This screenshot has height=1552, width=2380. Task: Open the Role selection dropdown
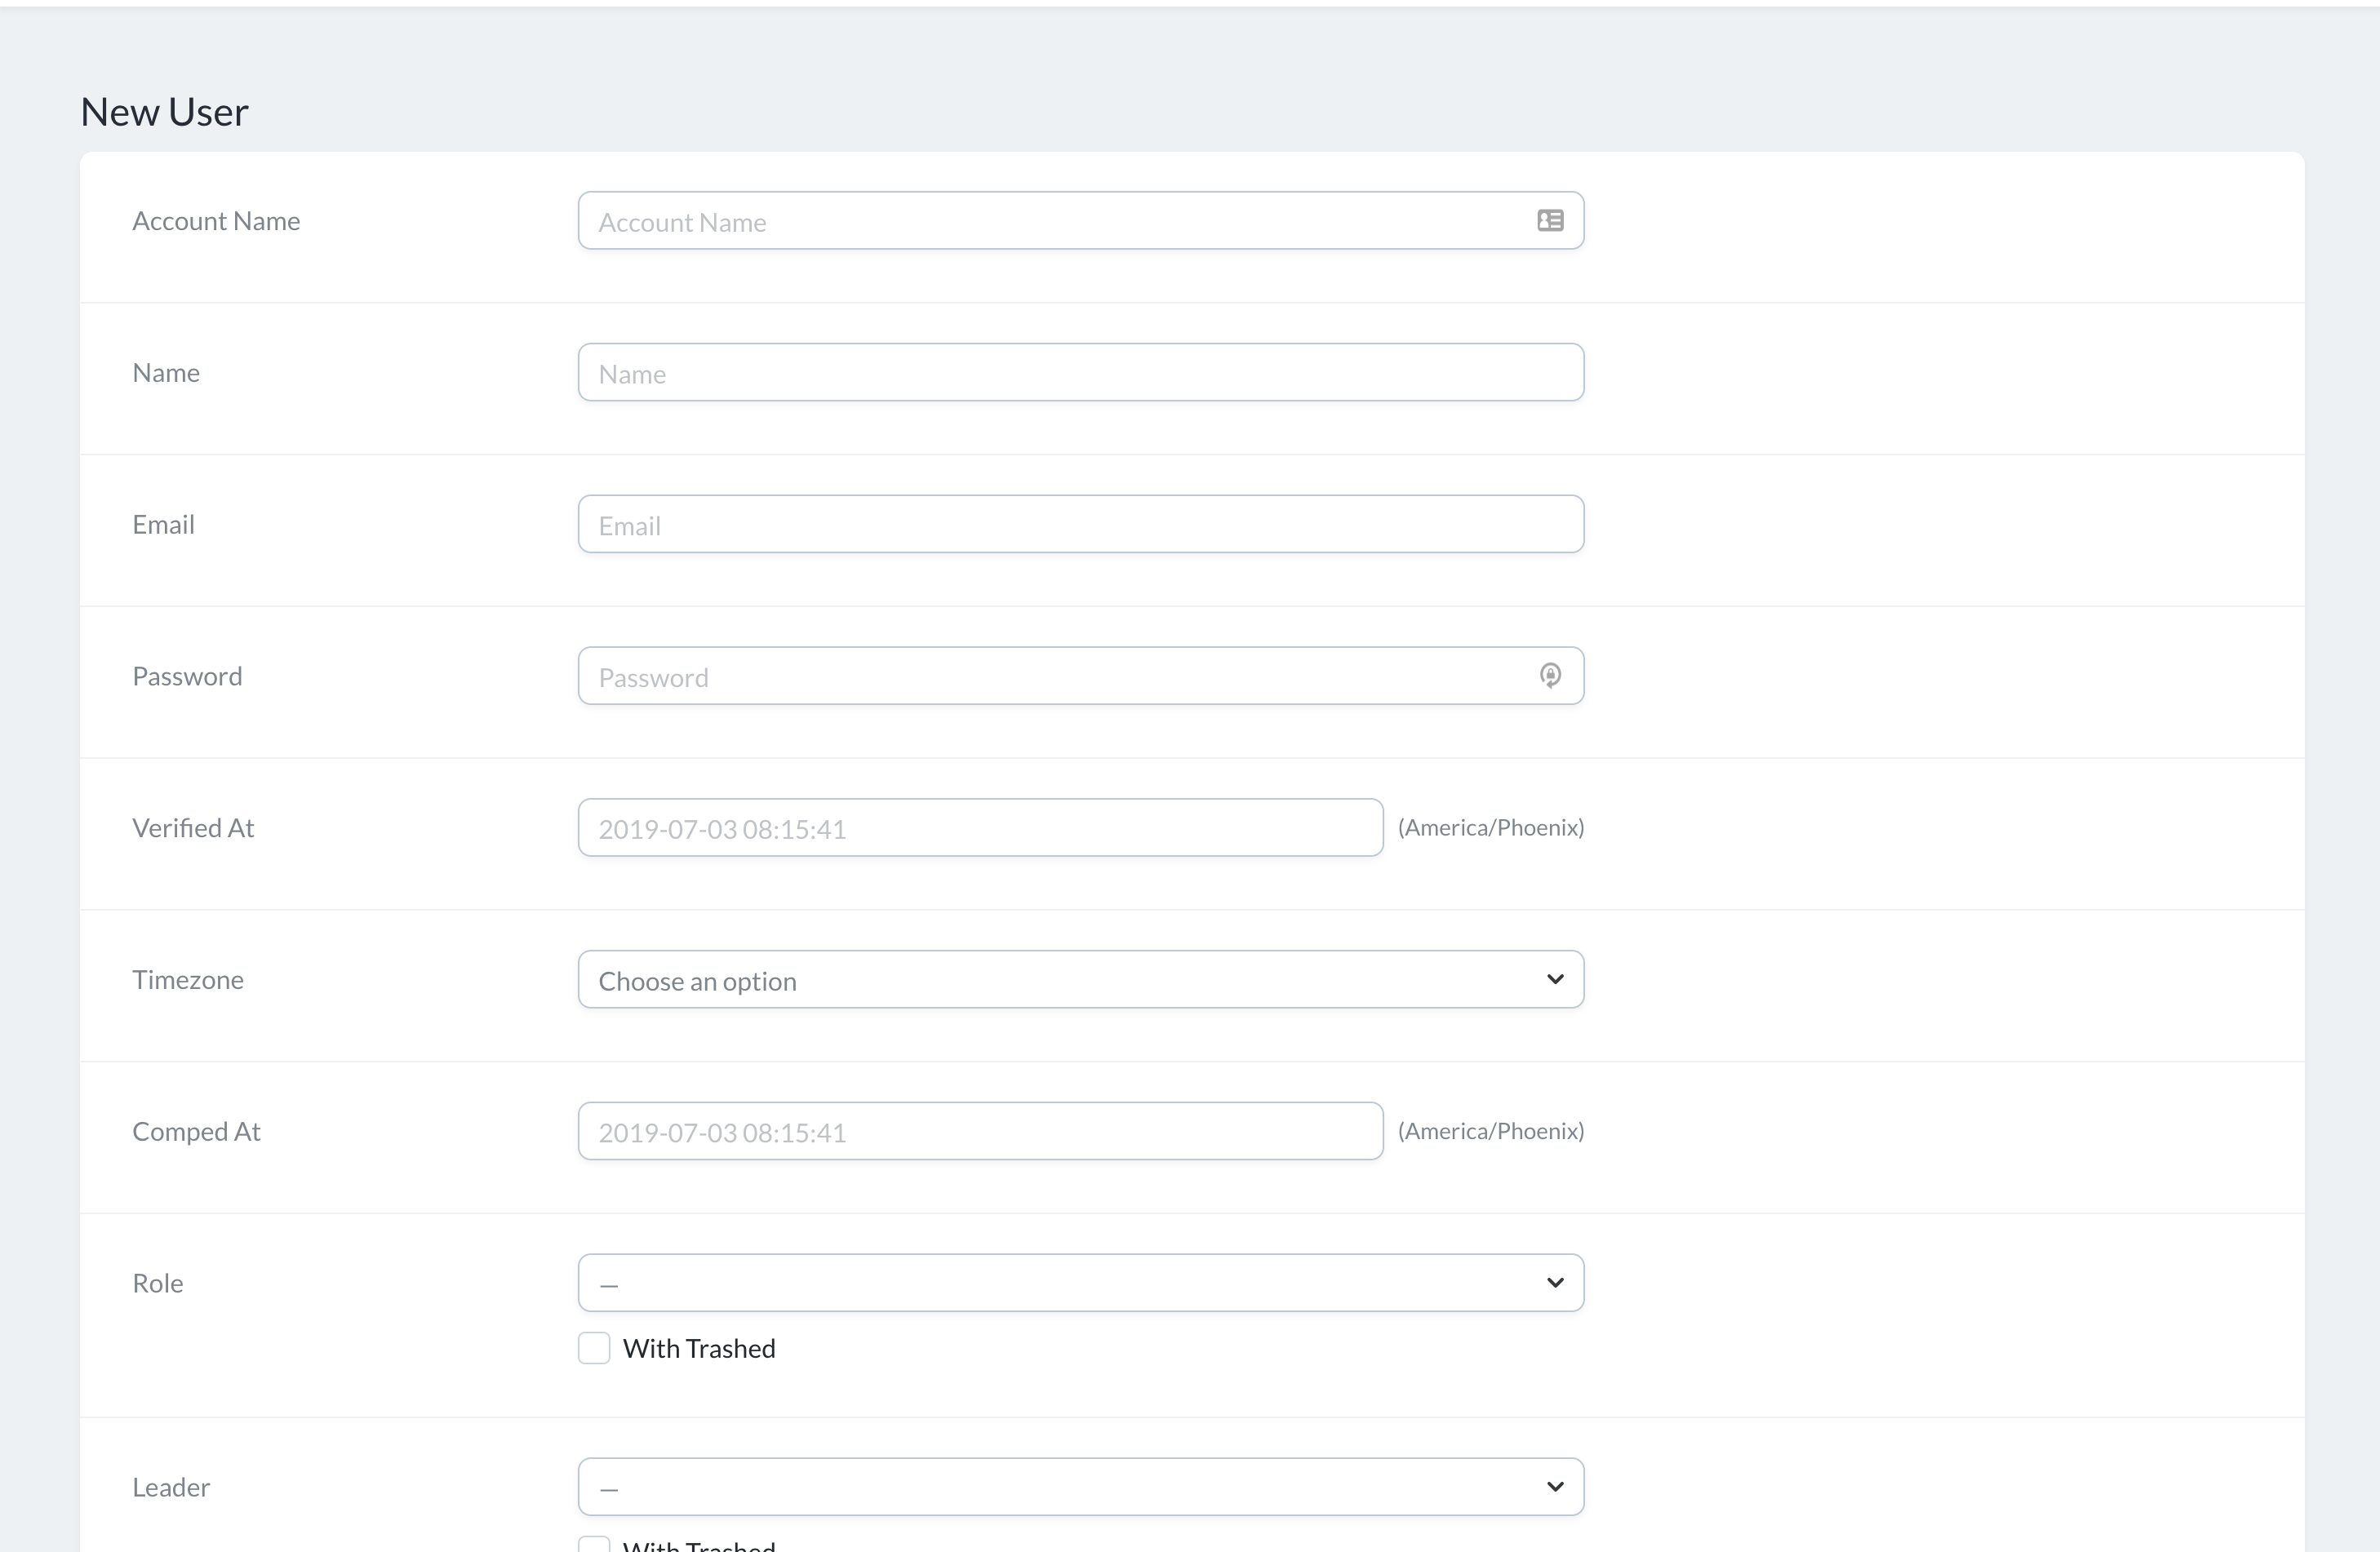[x=1080, y=1282]
